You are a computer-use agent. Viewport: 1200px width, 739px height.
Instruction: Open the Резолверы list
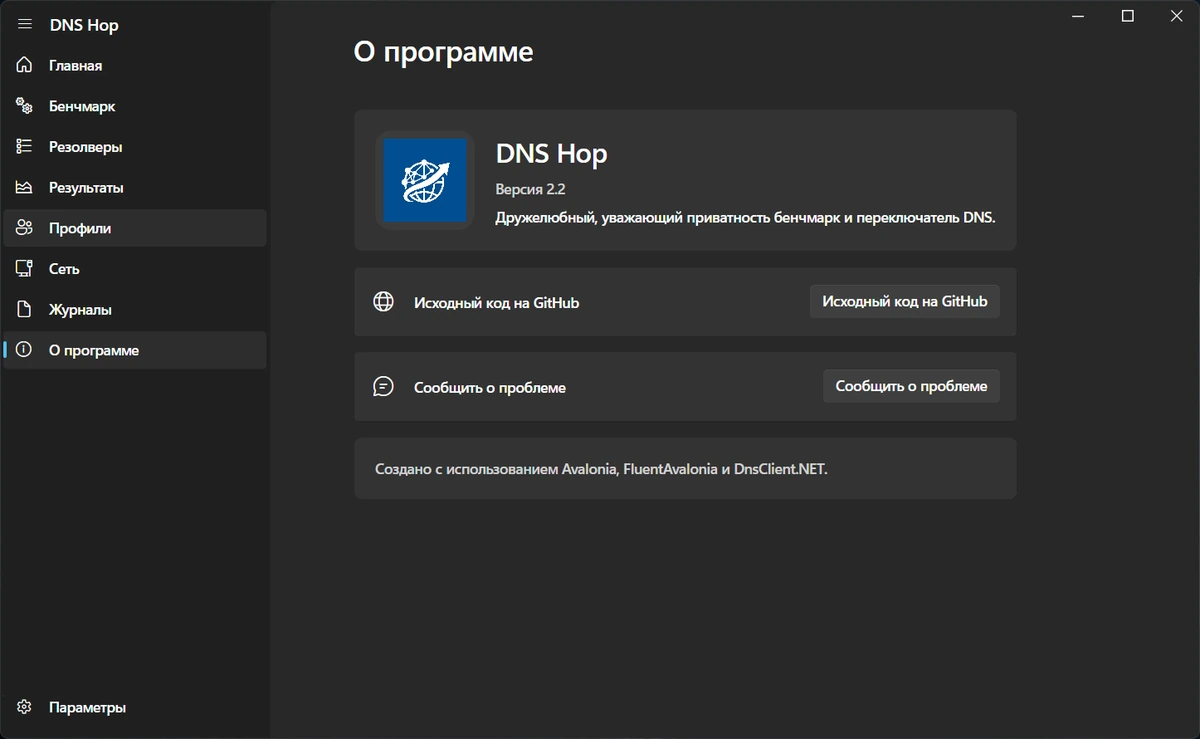[x=135, y=147]
